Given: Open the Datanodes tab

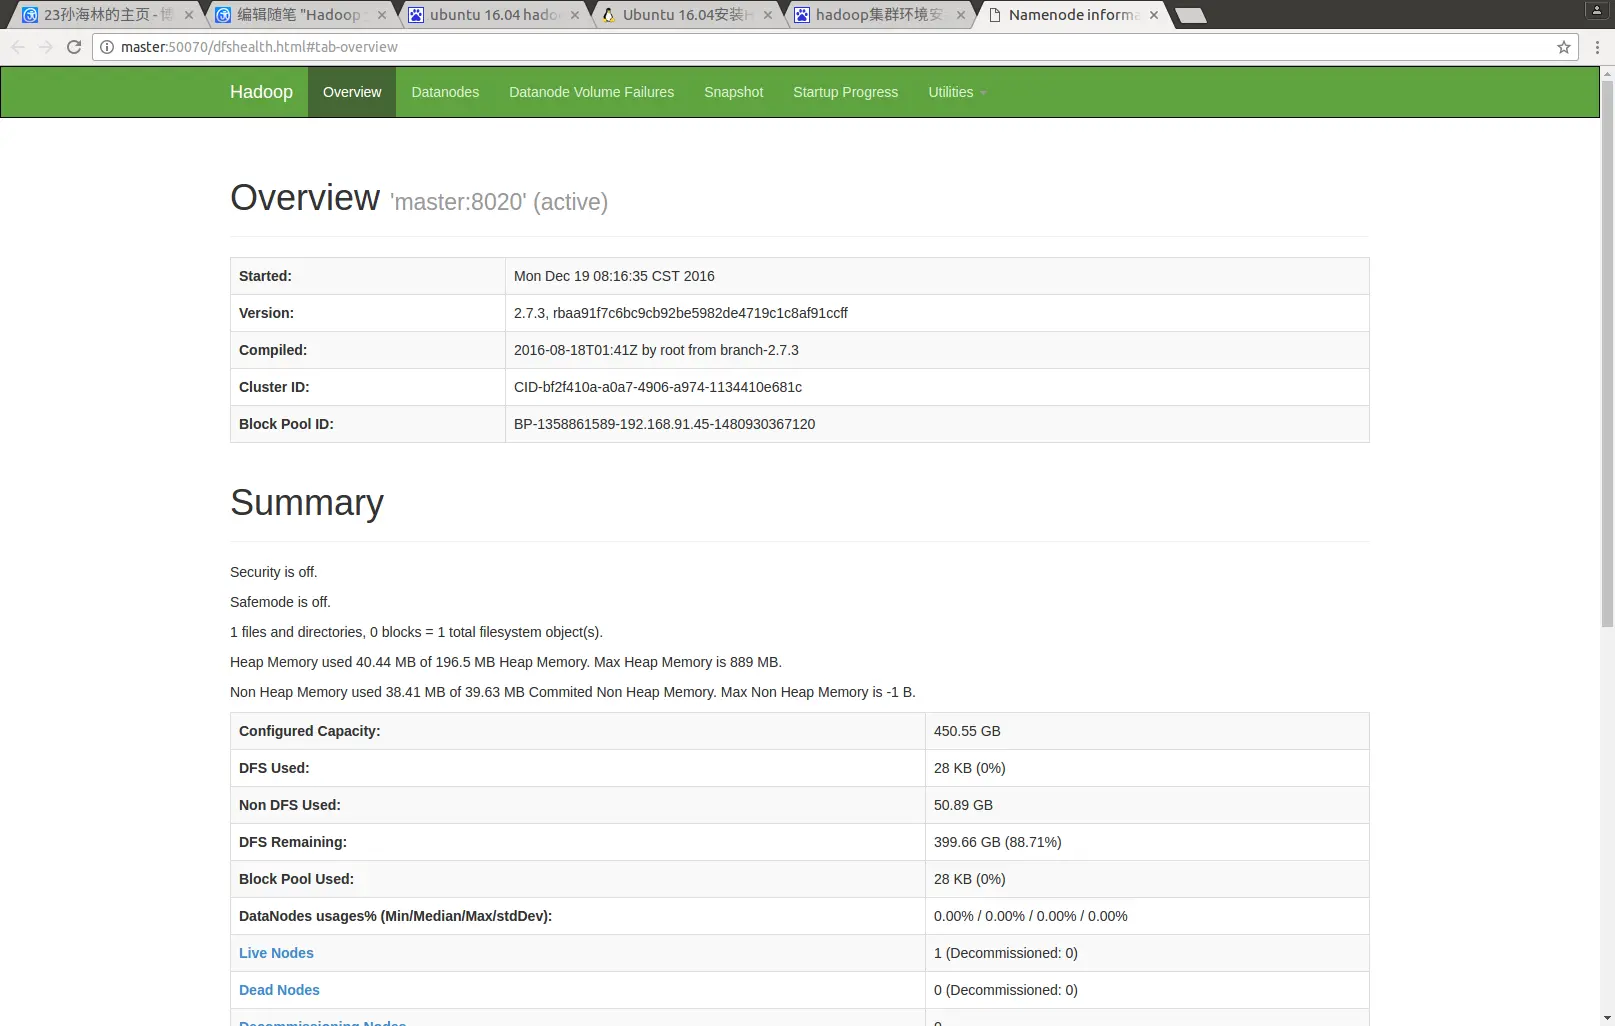Looking at the screenshot, I should pos(445,92).
